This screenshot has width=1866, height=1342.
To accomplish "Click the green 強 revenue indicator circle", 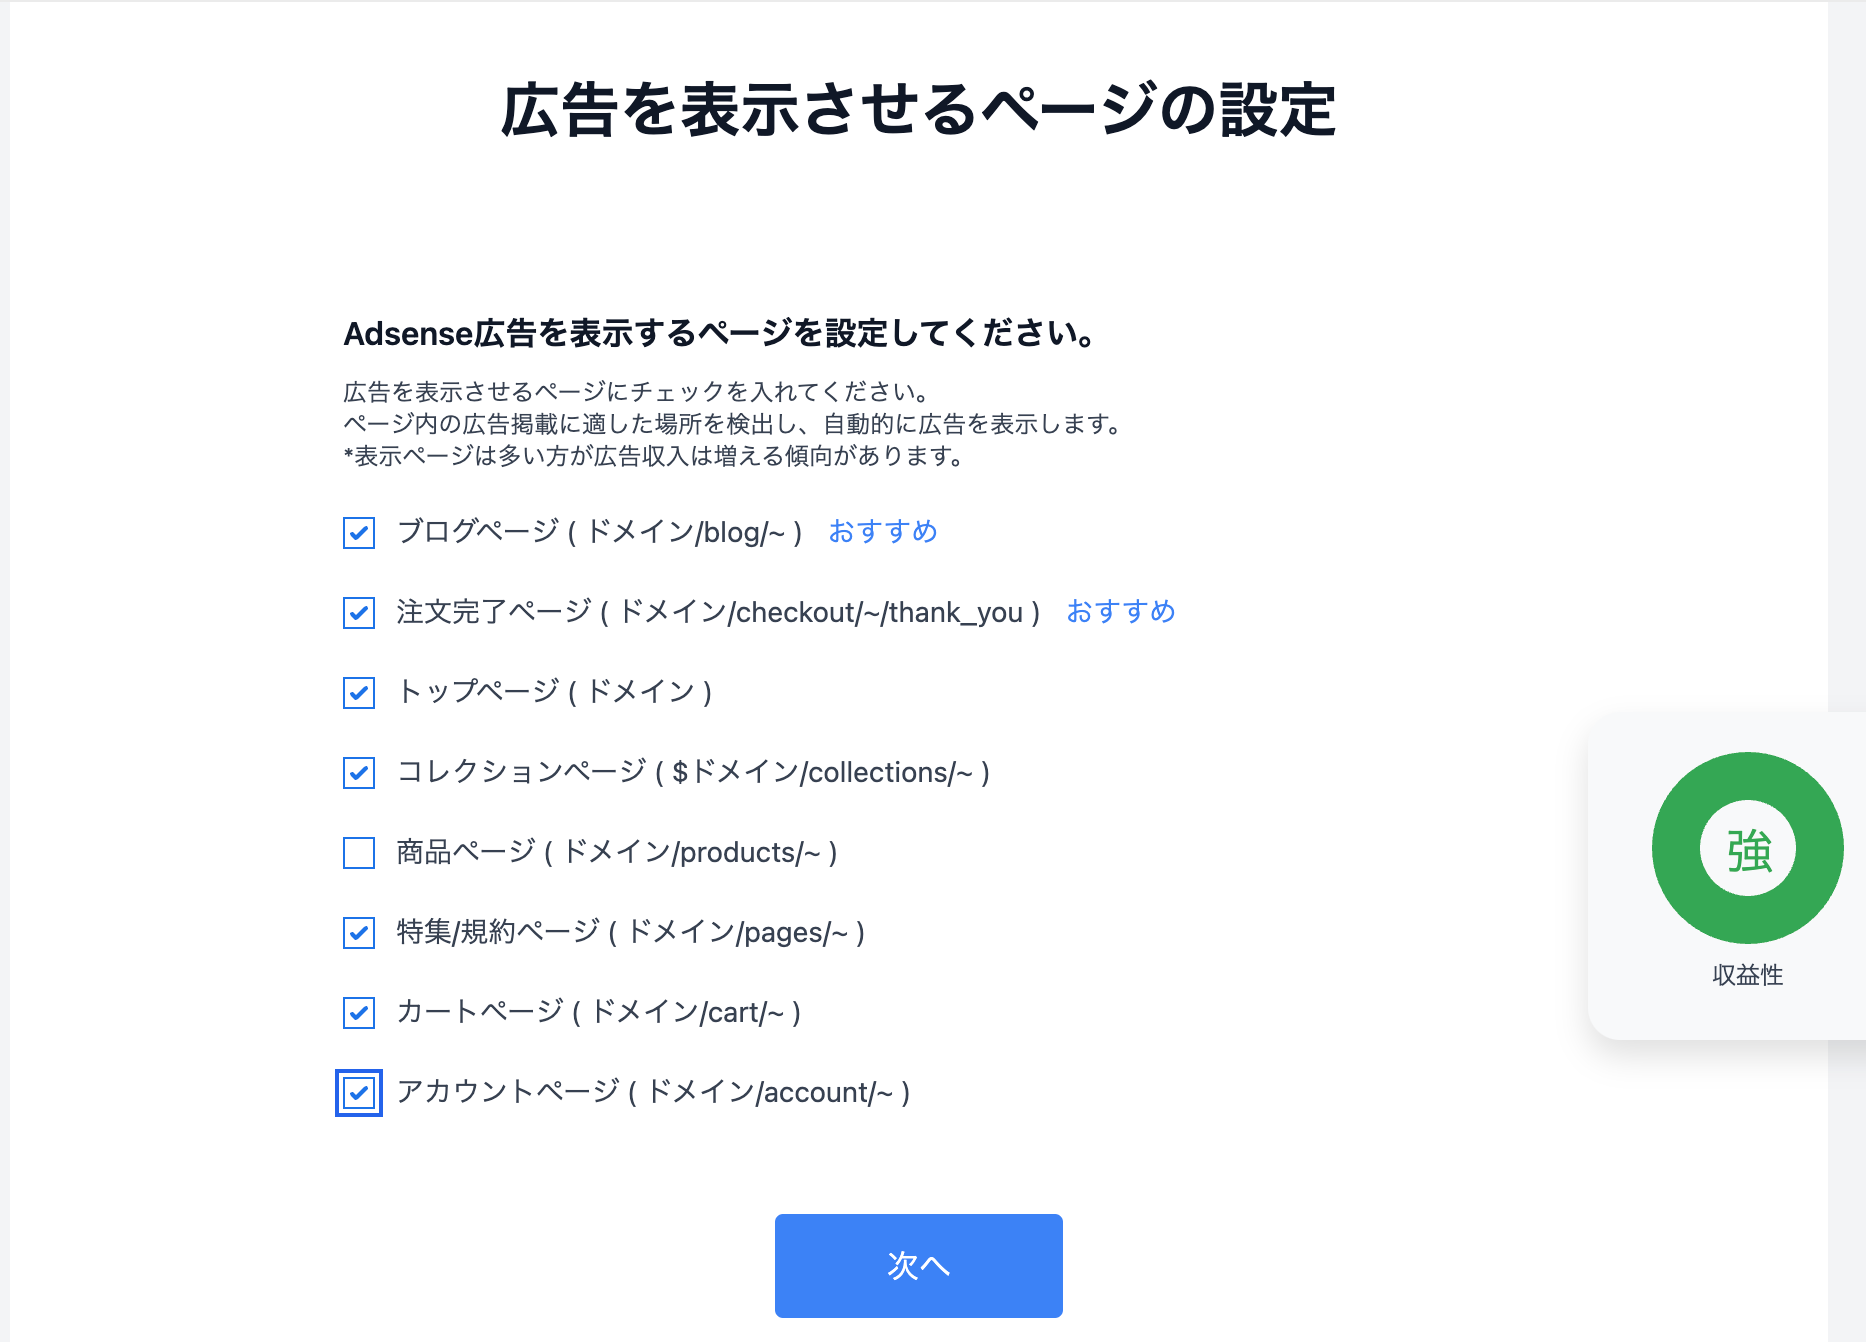I will (x=1747, y=848).
